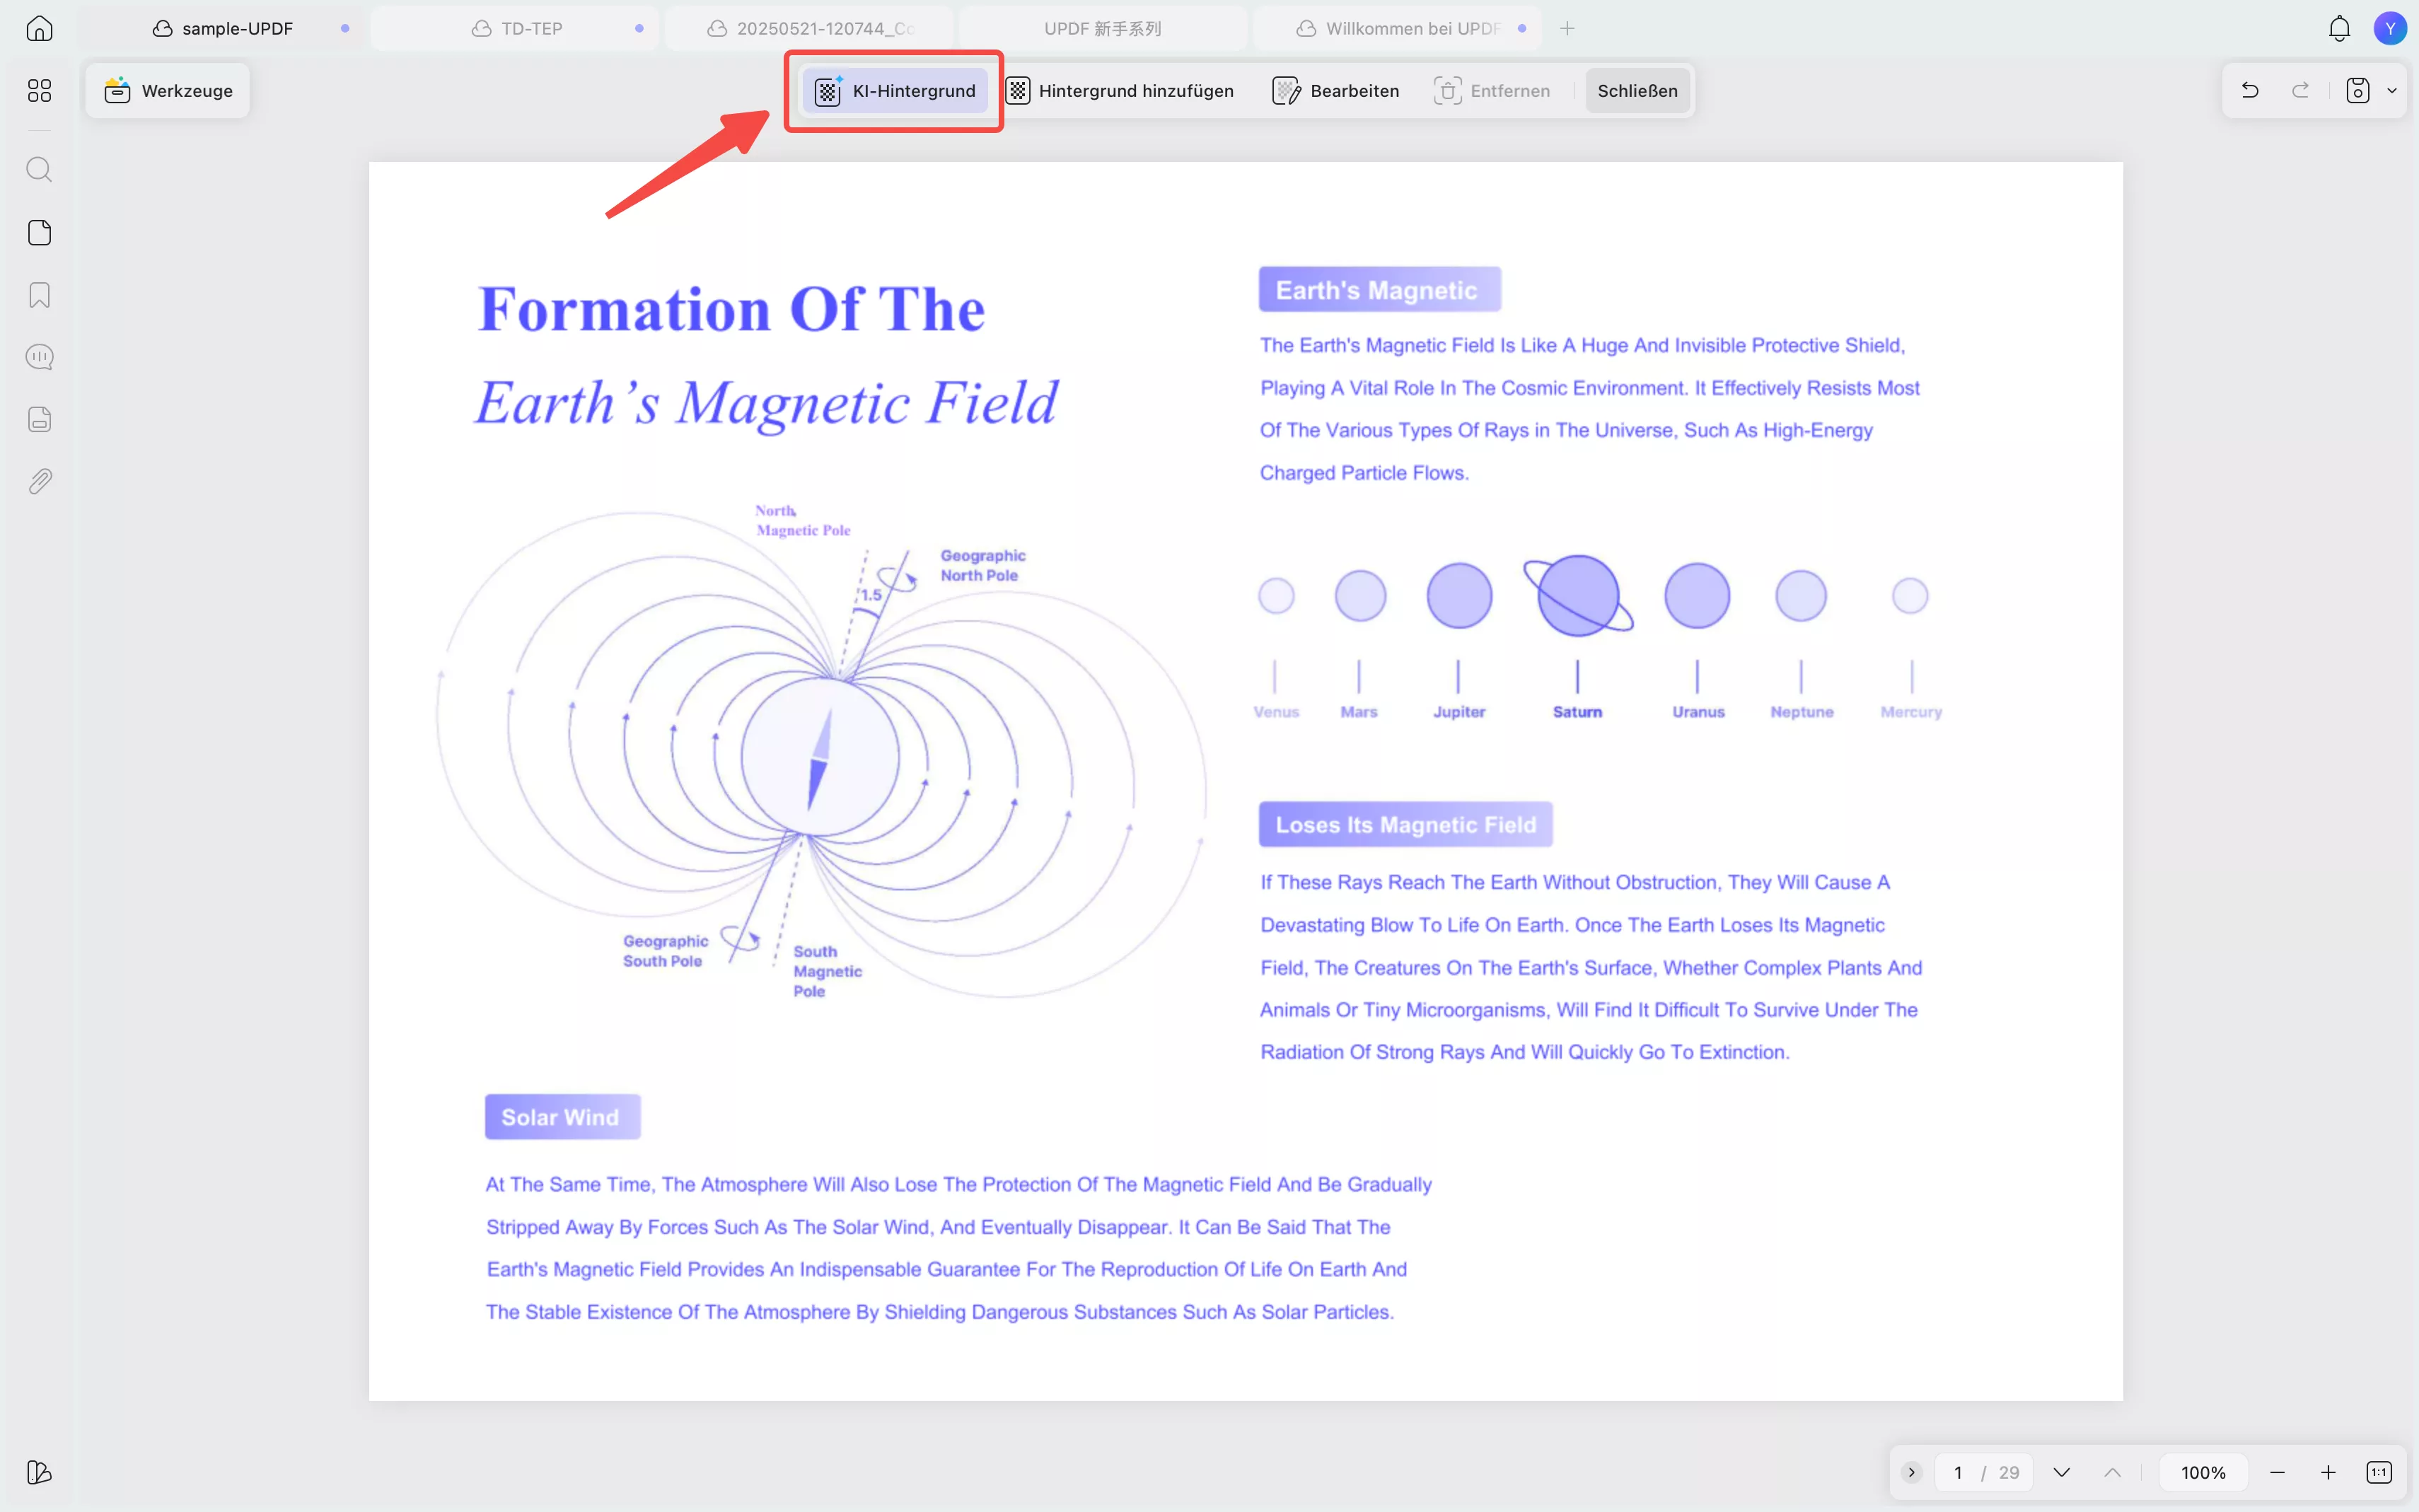Open the bookmarks panel icon
The image size is (2419, 1512).
(39, 295)
